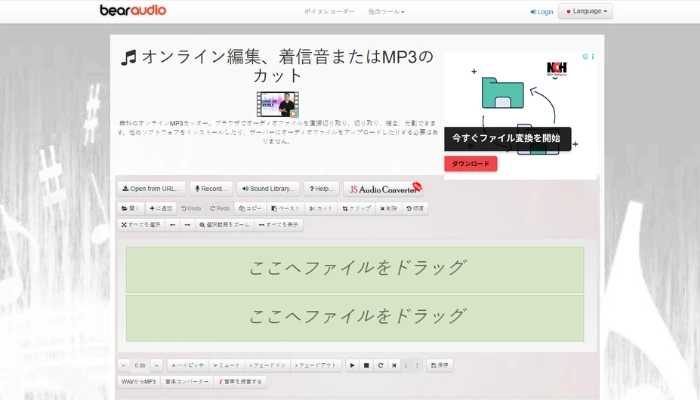Open the JS Audio Converter link
Screen dimensions: 700x400
pyautogui.click(x=383, y=189)
